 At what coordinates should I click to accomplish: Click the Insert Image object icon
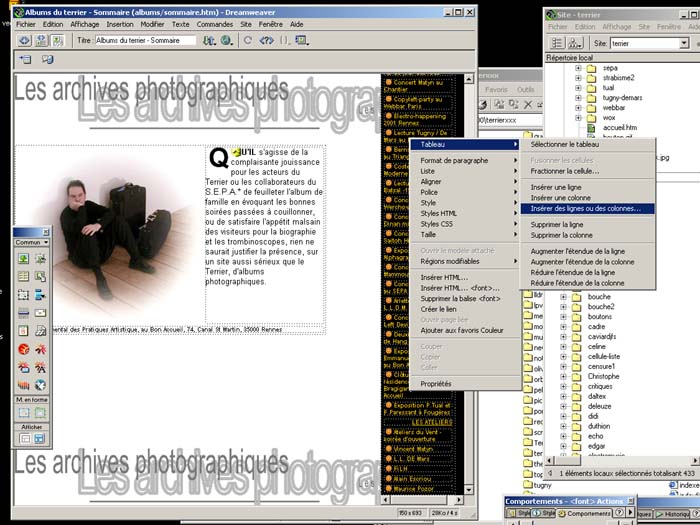click(x=24, y=258)
